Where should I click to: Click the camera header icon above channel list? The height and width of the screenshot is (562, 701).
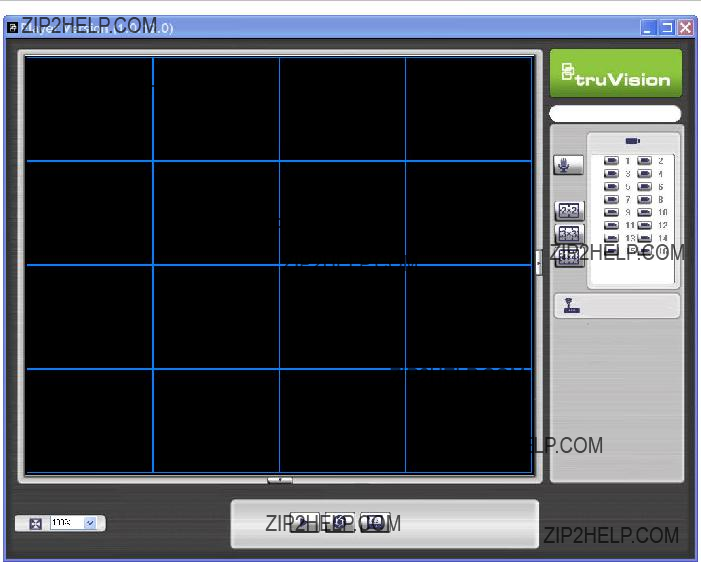[x=633, y=141]
